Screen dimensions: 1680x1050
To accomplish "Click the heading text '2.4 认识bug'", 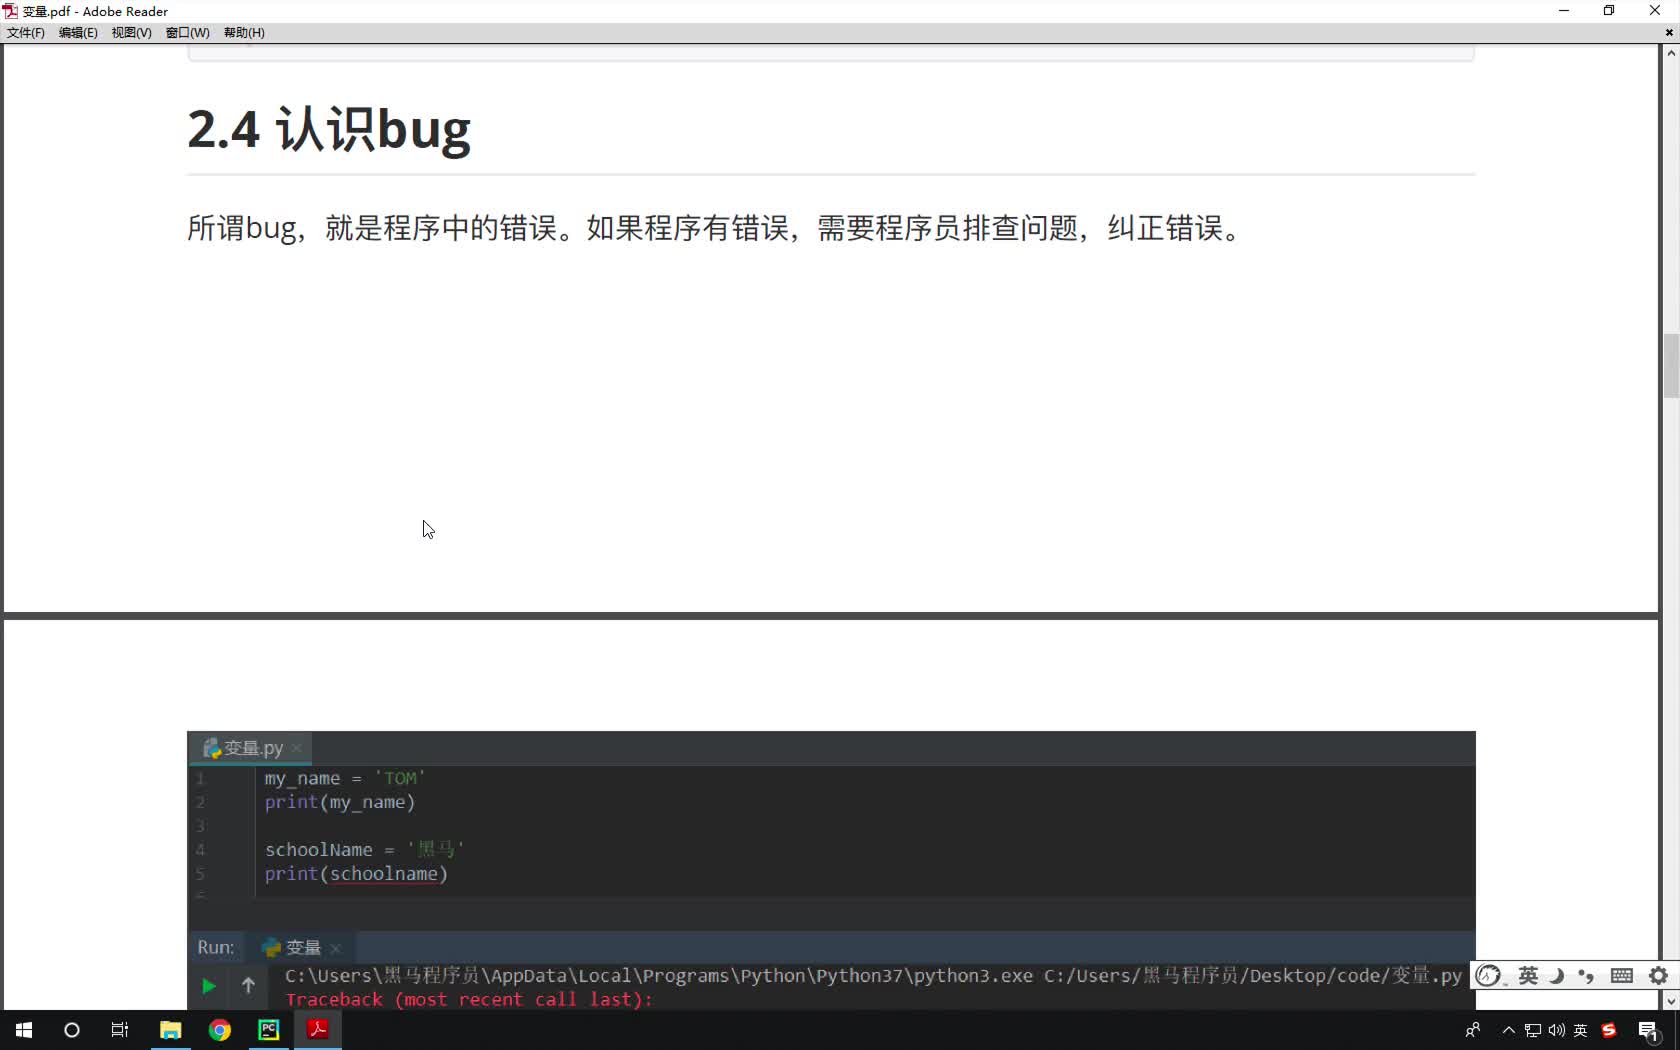I will (x=329, y=129).
